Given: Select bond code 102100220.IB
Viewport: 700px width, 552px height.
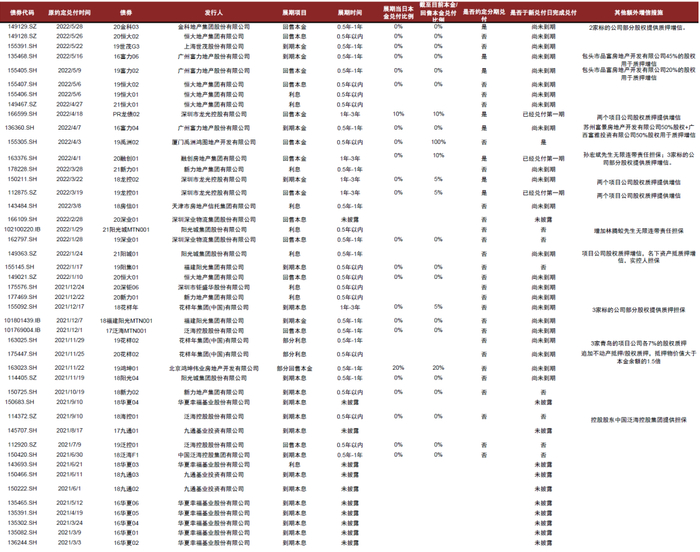Looking at the screenshot, I should pyautogui.click(x=22, y=229).
